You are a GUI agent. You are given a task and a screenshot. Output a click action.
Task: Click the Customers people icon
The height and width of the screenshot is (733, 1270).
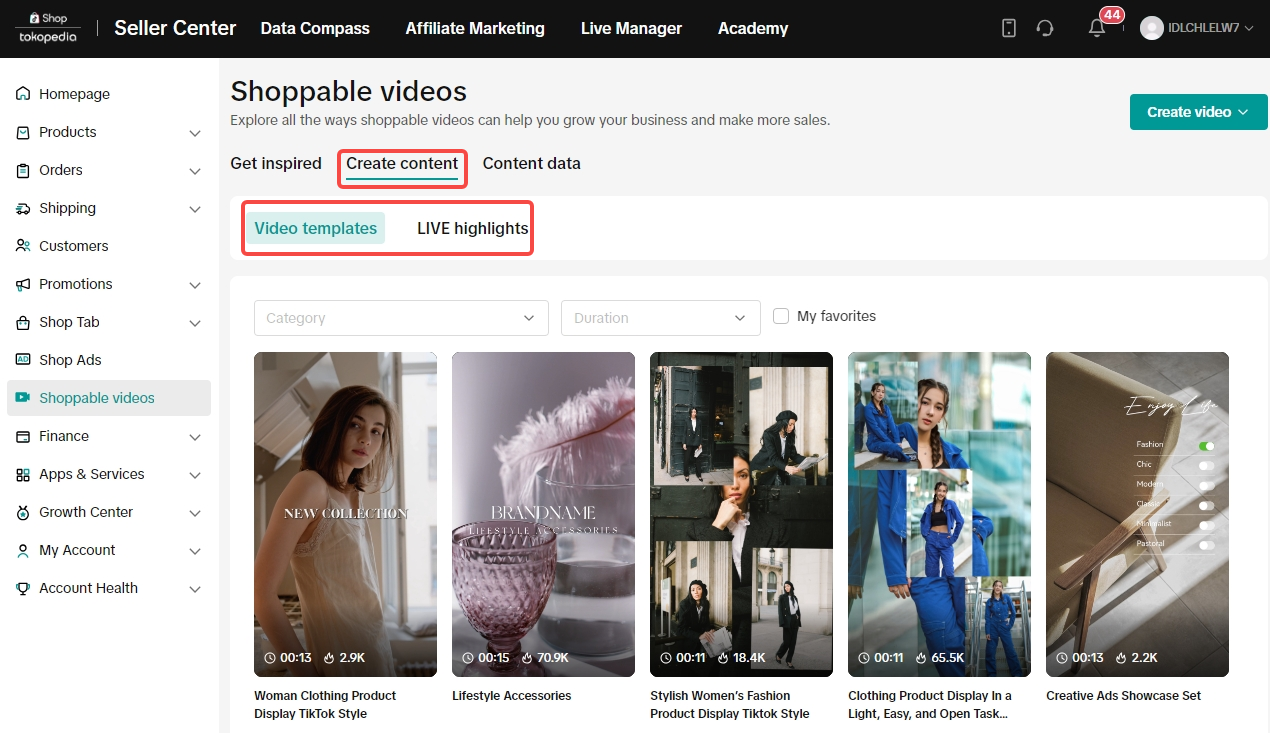[23, 246]
